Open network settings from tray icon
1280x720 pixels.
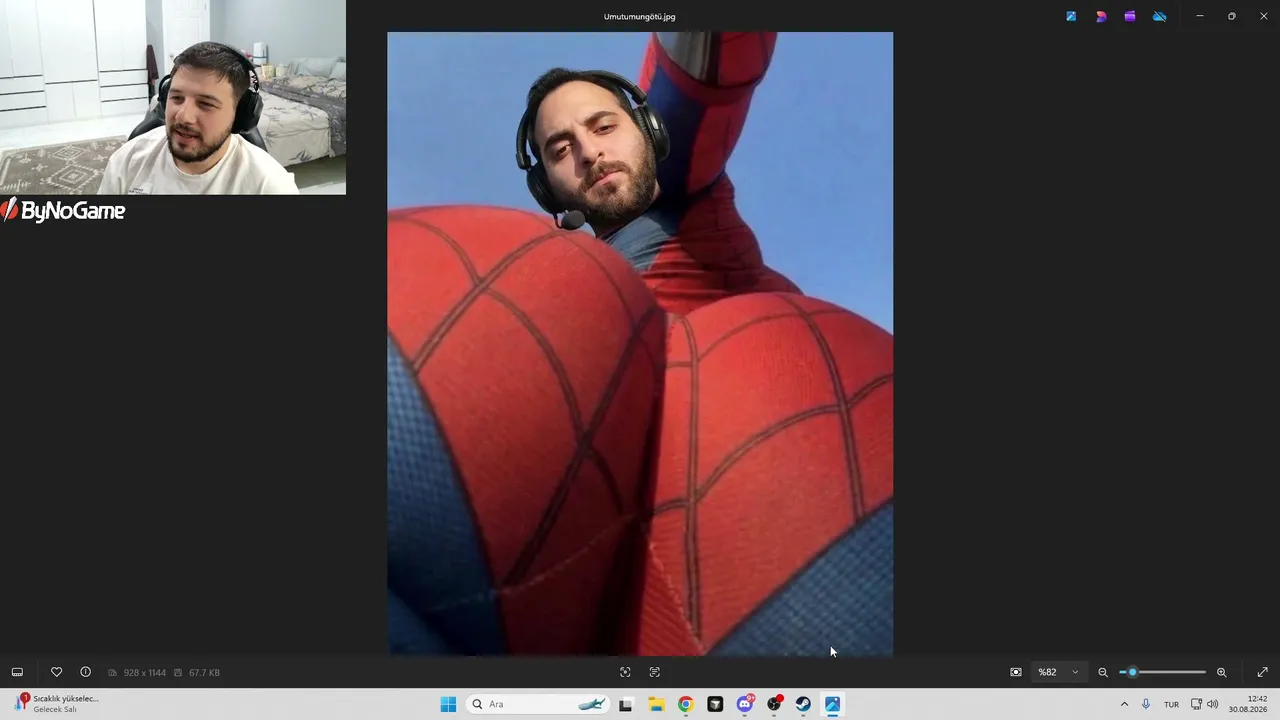(1196, 704)
